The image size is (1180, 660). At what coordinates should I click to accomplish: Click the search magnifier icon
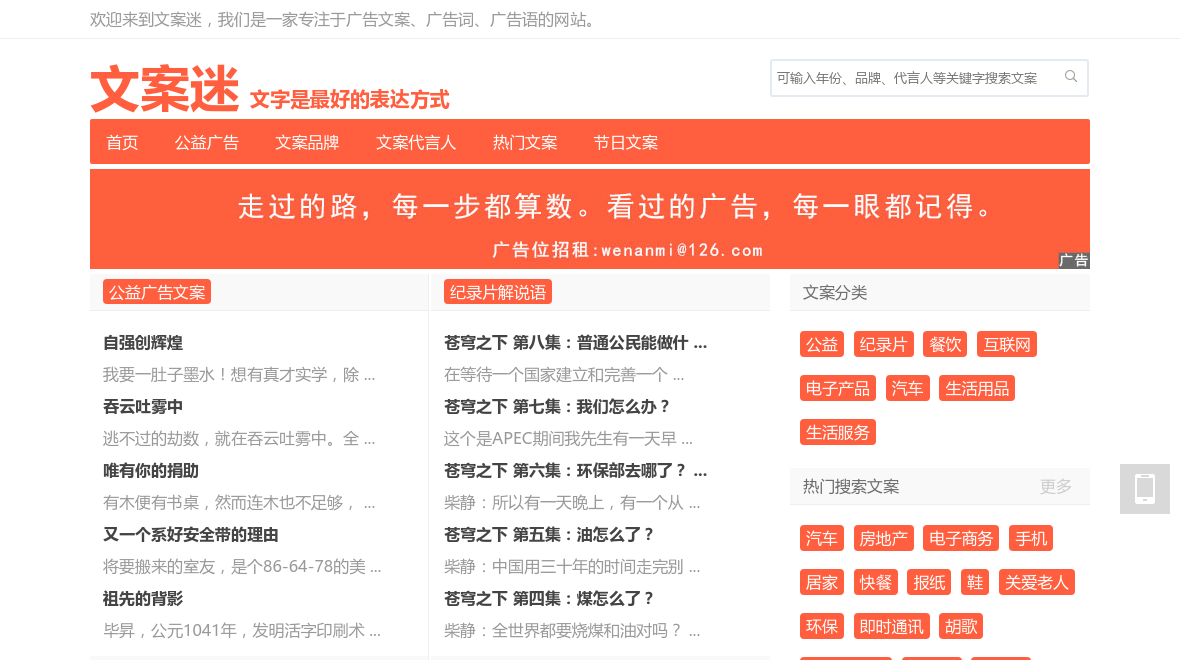tap(1071, 77)
